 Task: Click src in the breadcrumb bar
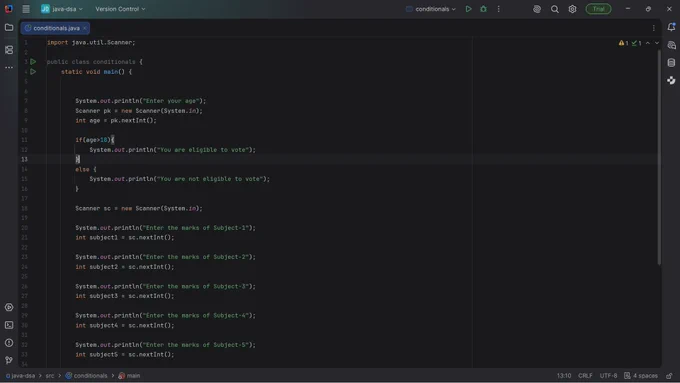click(50, 376)
